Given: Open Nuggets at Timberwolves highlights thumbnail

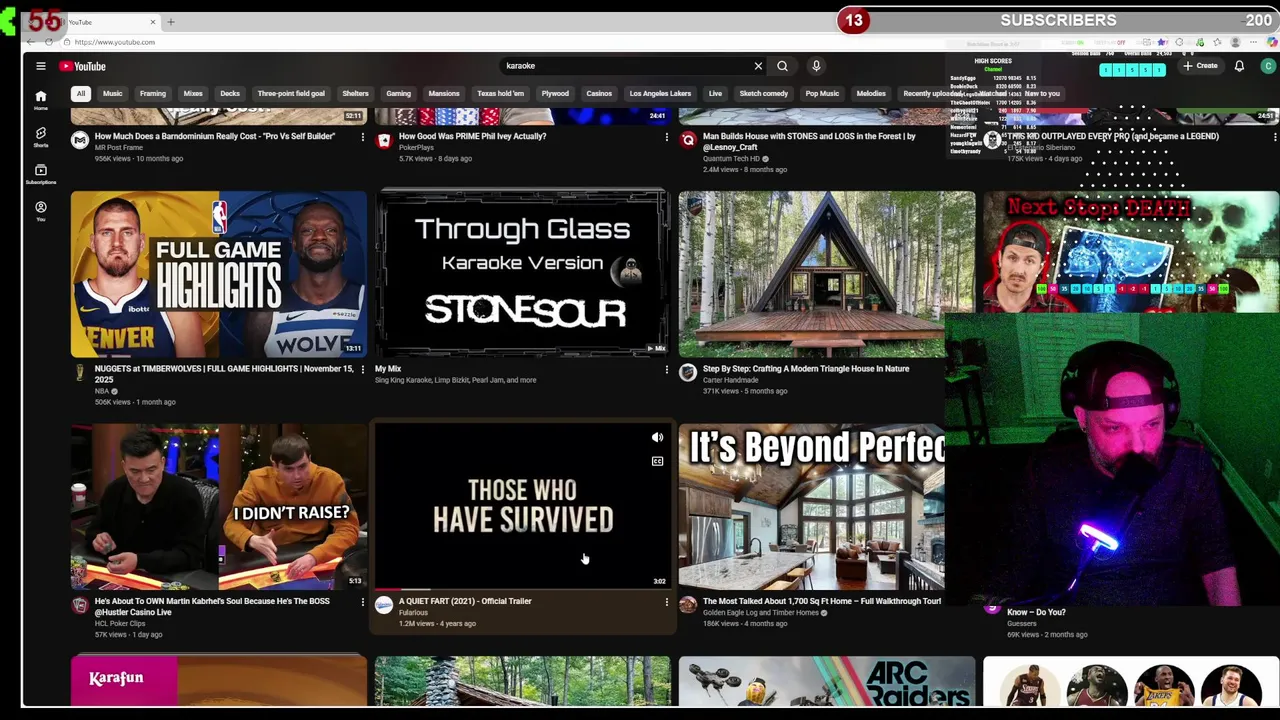Looking at the screenshot, I should click(x=219, y=274).
